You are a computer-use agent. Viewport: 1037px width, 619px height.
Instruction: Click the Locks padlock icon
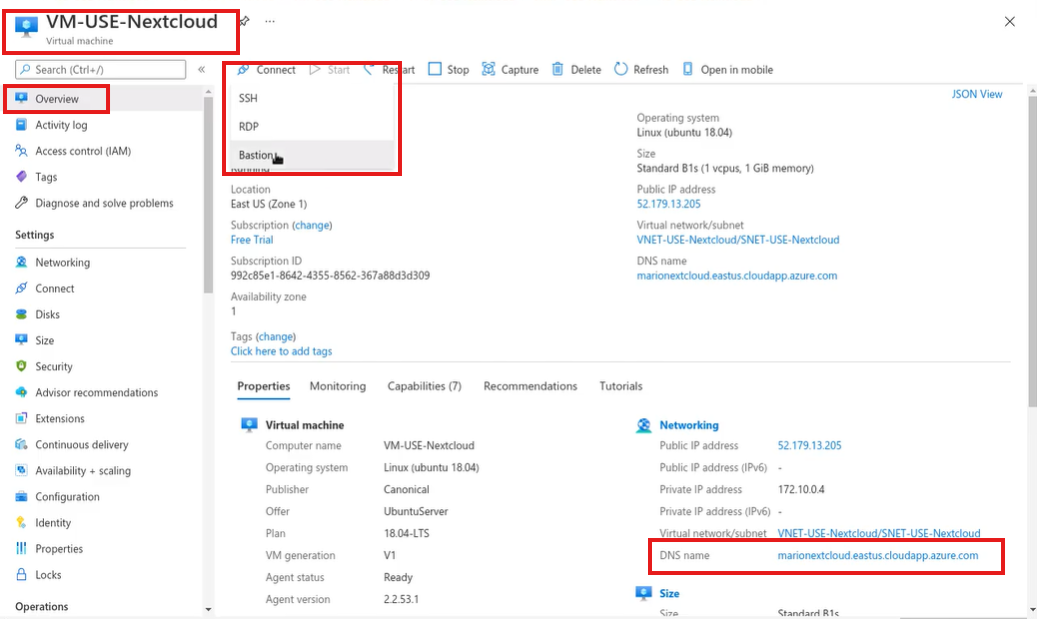pos(21,575)
